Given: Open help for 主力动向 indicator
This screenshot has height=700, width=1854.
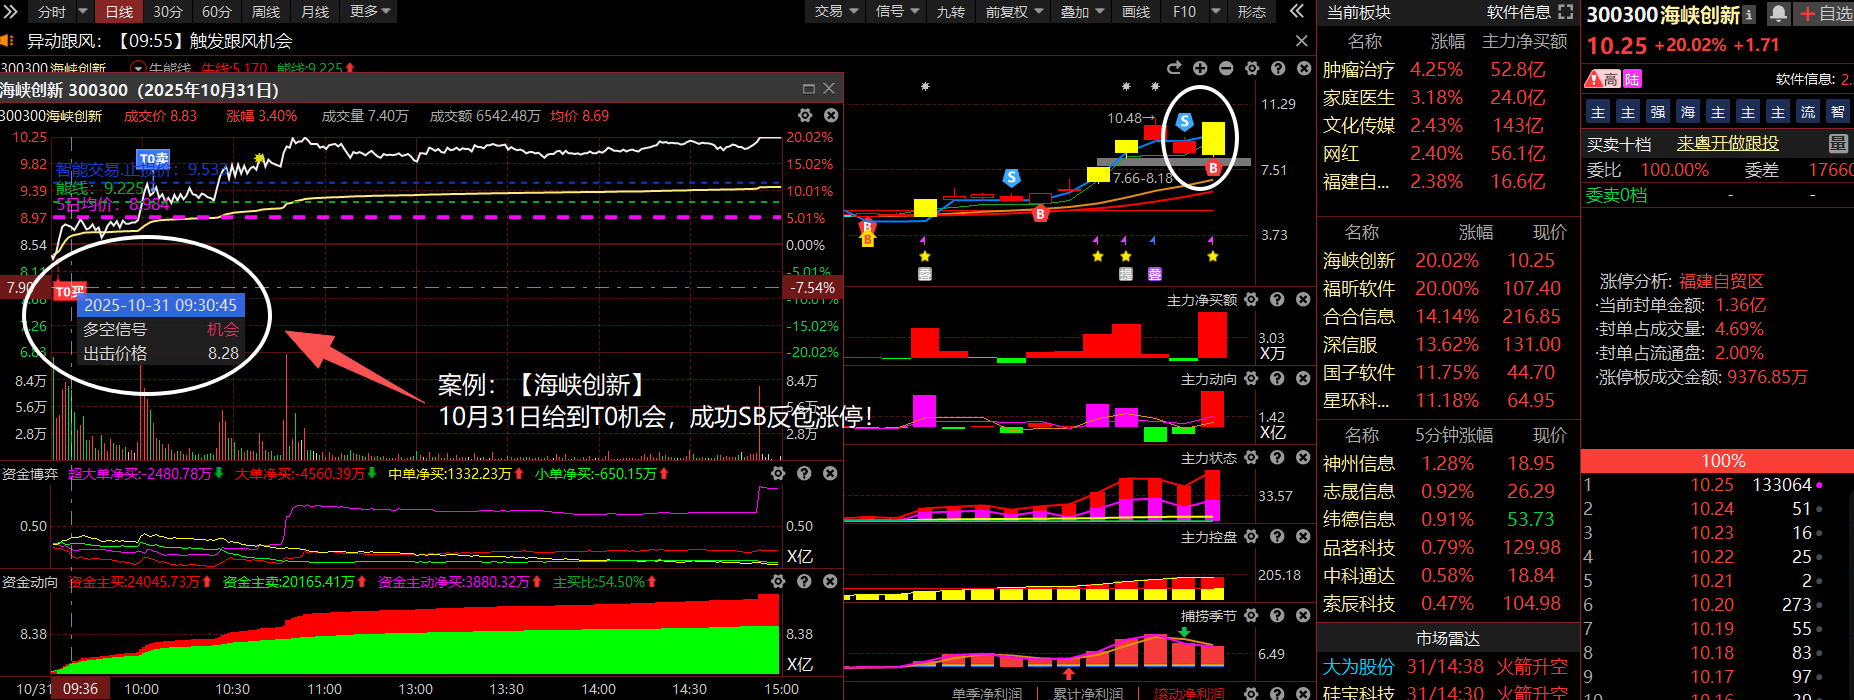Looking at the screenshot, I should click(1277, 378).
